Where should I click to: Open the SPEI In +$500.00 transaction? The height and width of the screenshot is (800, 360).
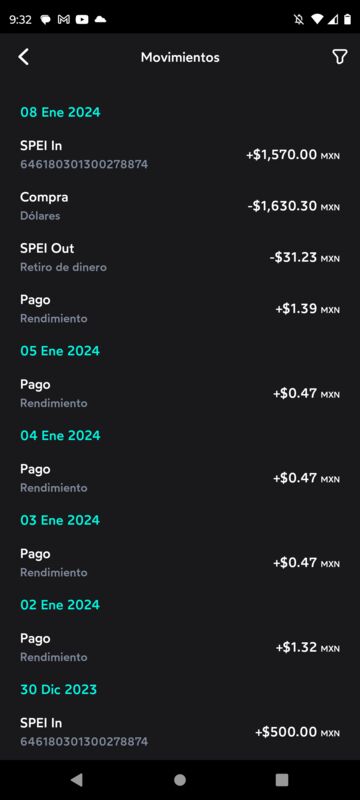click(180, 732)
